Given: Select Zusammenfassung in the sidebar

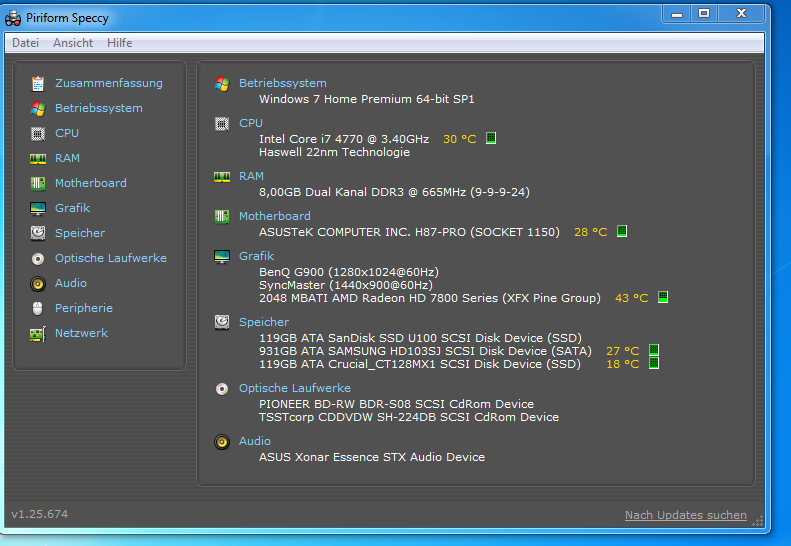Looking at the screenshot, I should 108,83.
